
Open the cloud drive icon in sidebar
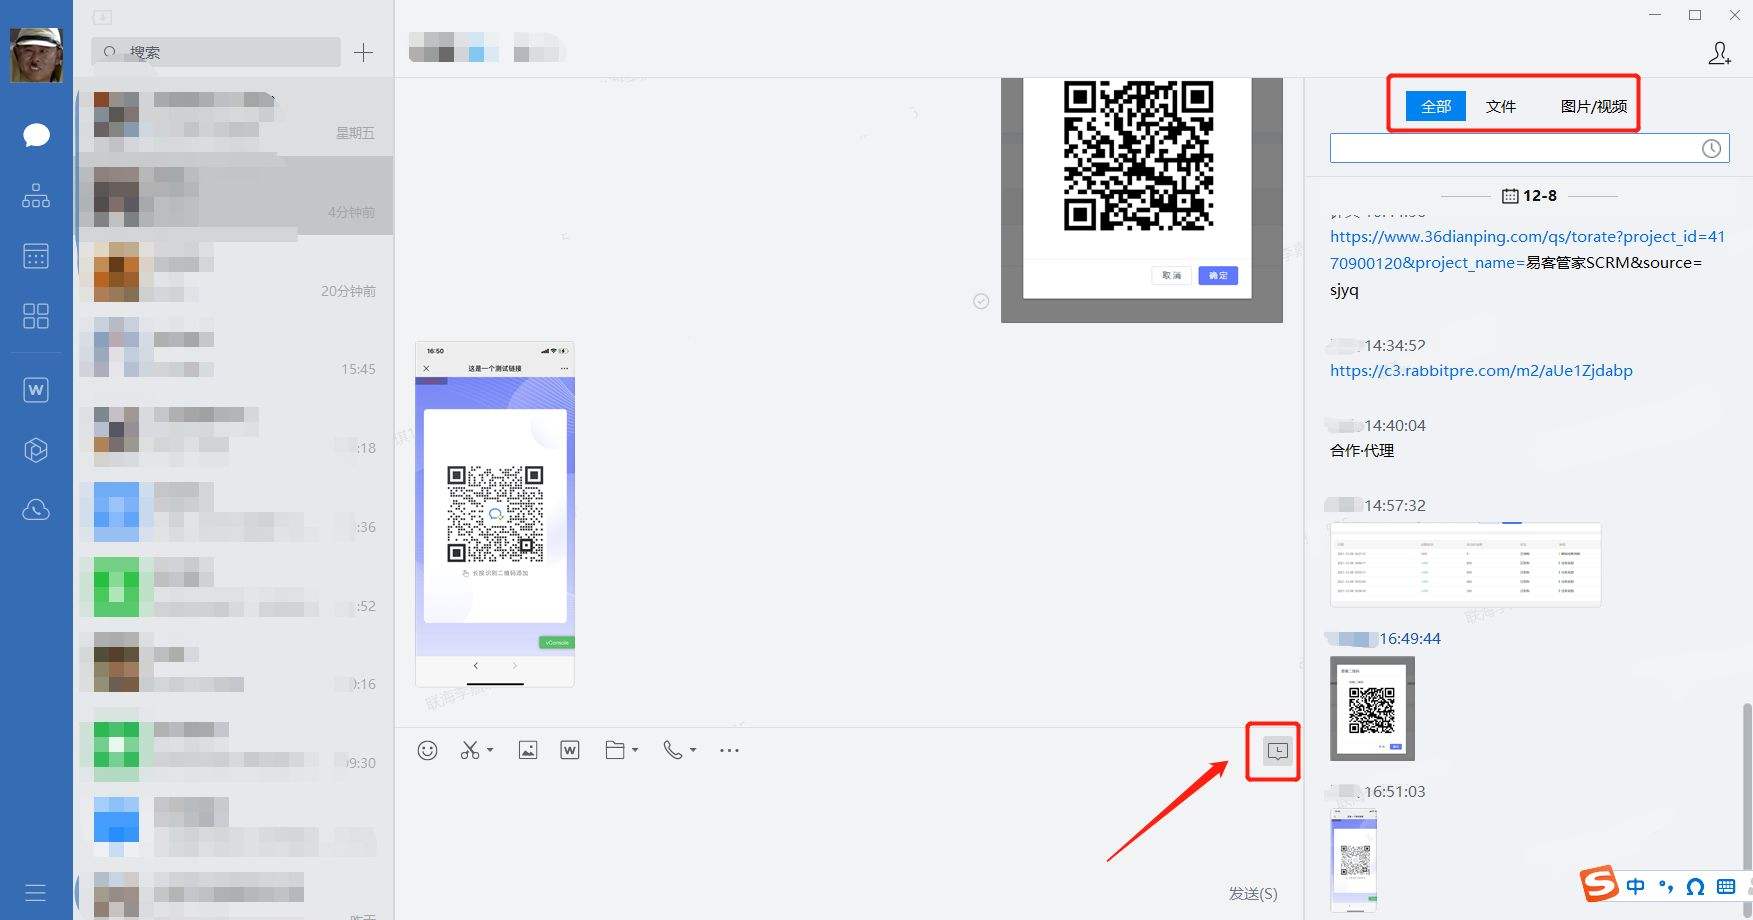pos(36,510)
